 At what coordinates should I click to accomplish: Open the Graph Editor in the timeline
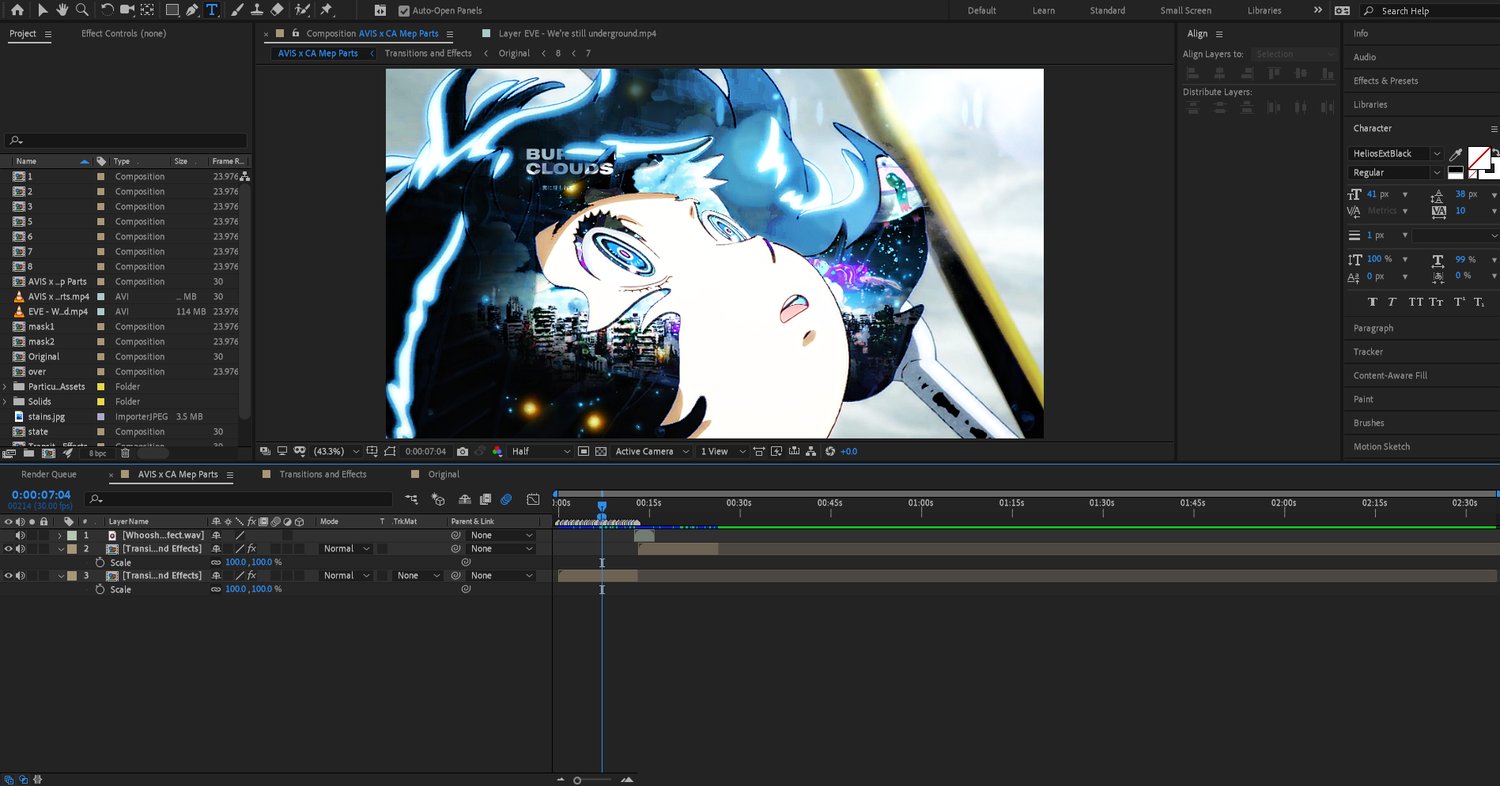533,499
